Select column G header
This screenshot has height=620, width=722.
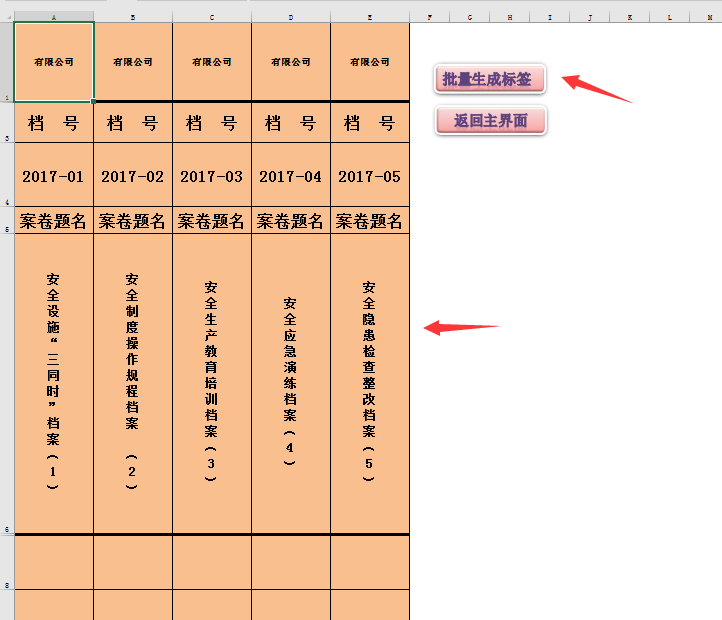(470, 18)
